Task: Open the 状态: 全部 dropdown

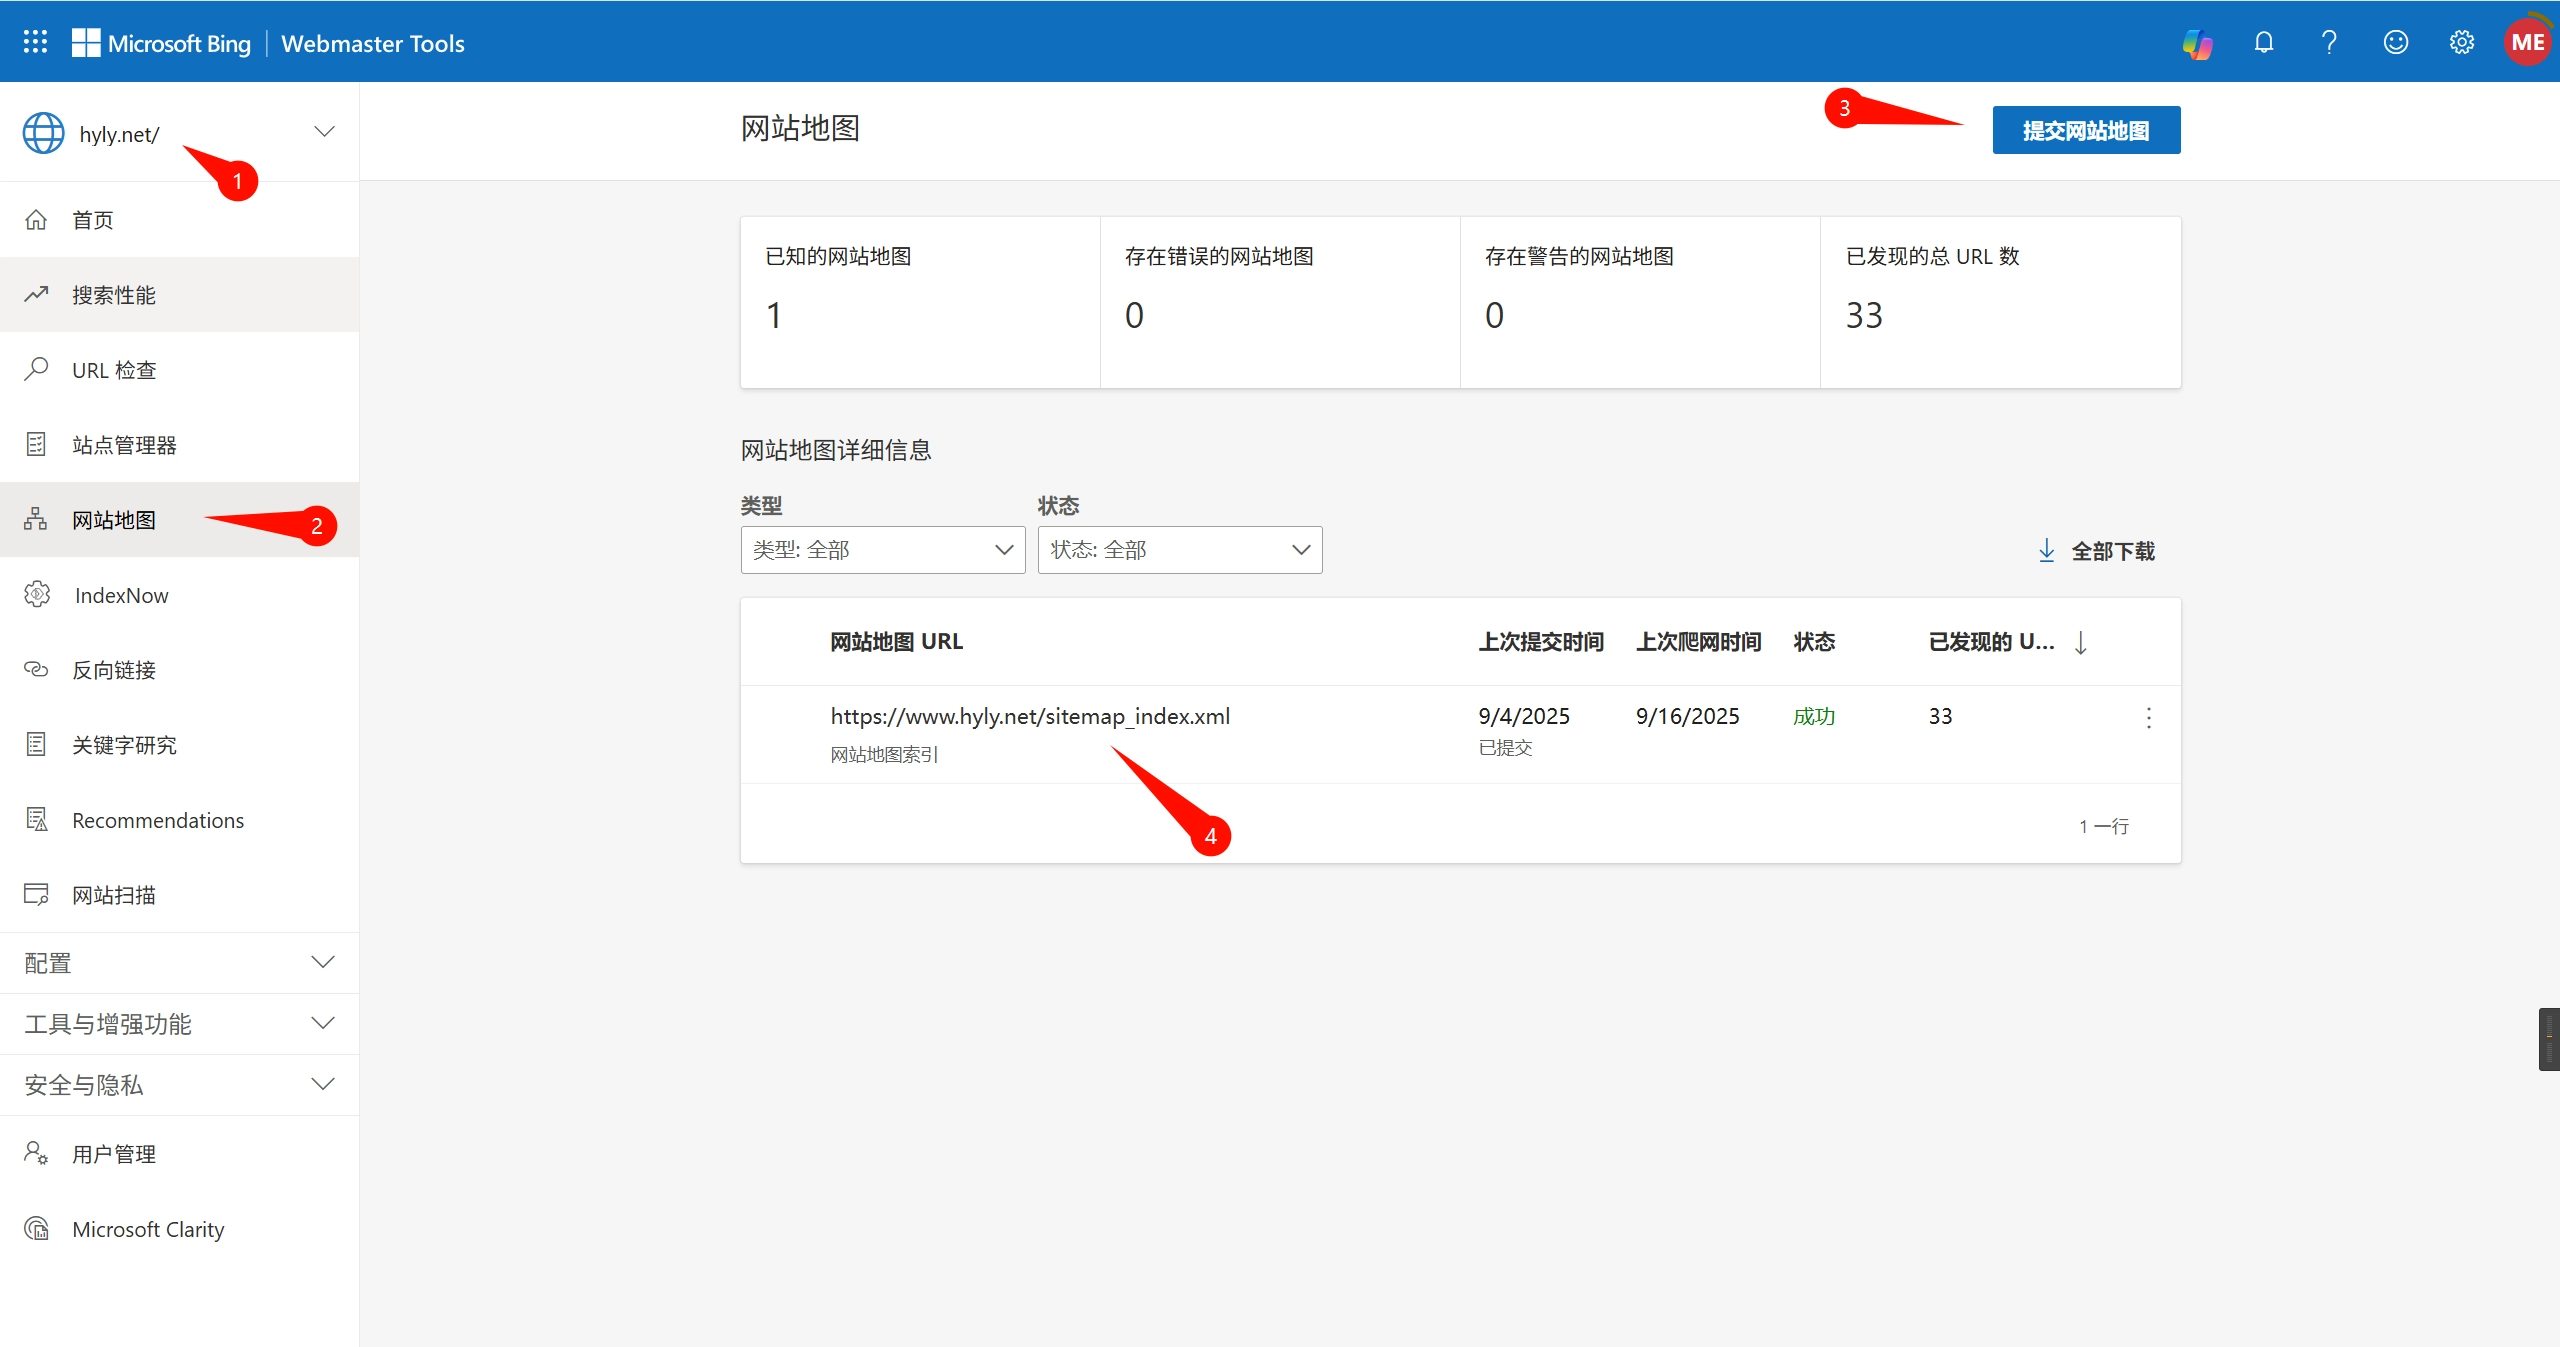Action: 1180,550
